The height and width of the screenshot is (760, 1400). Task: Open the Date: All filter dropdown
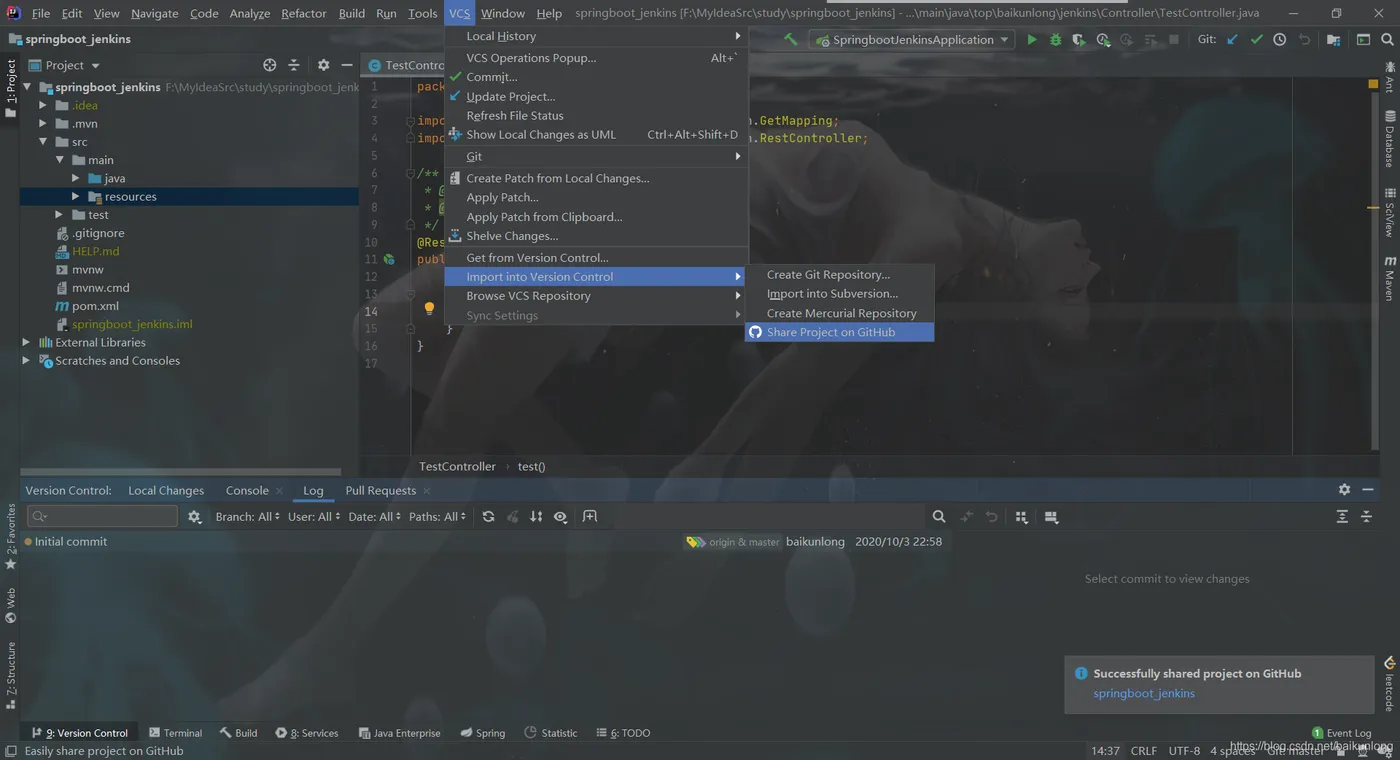[x=375, y=517]
